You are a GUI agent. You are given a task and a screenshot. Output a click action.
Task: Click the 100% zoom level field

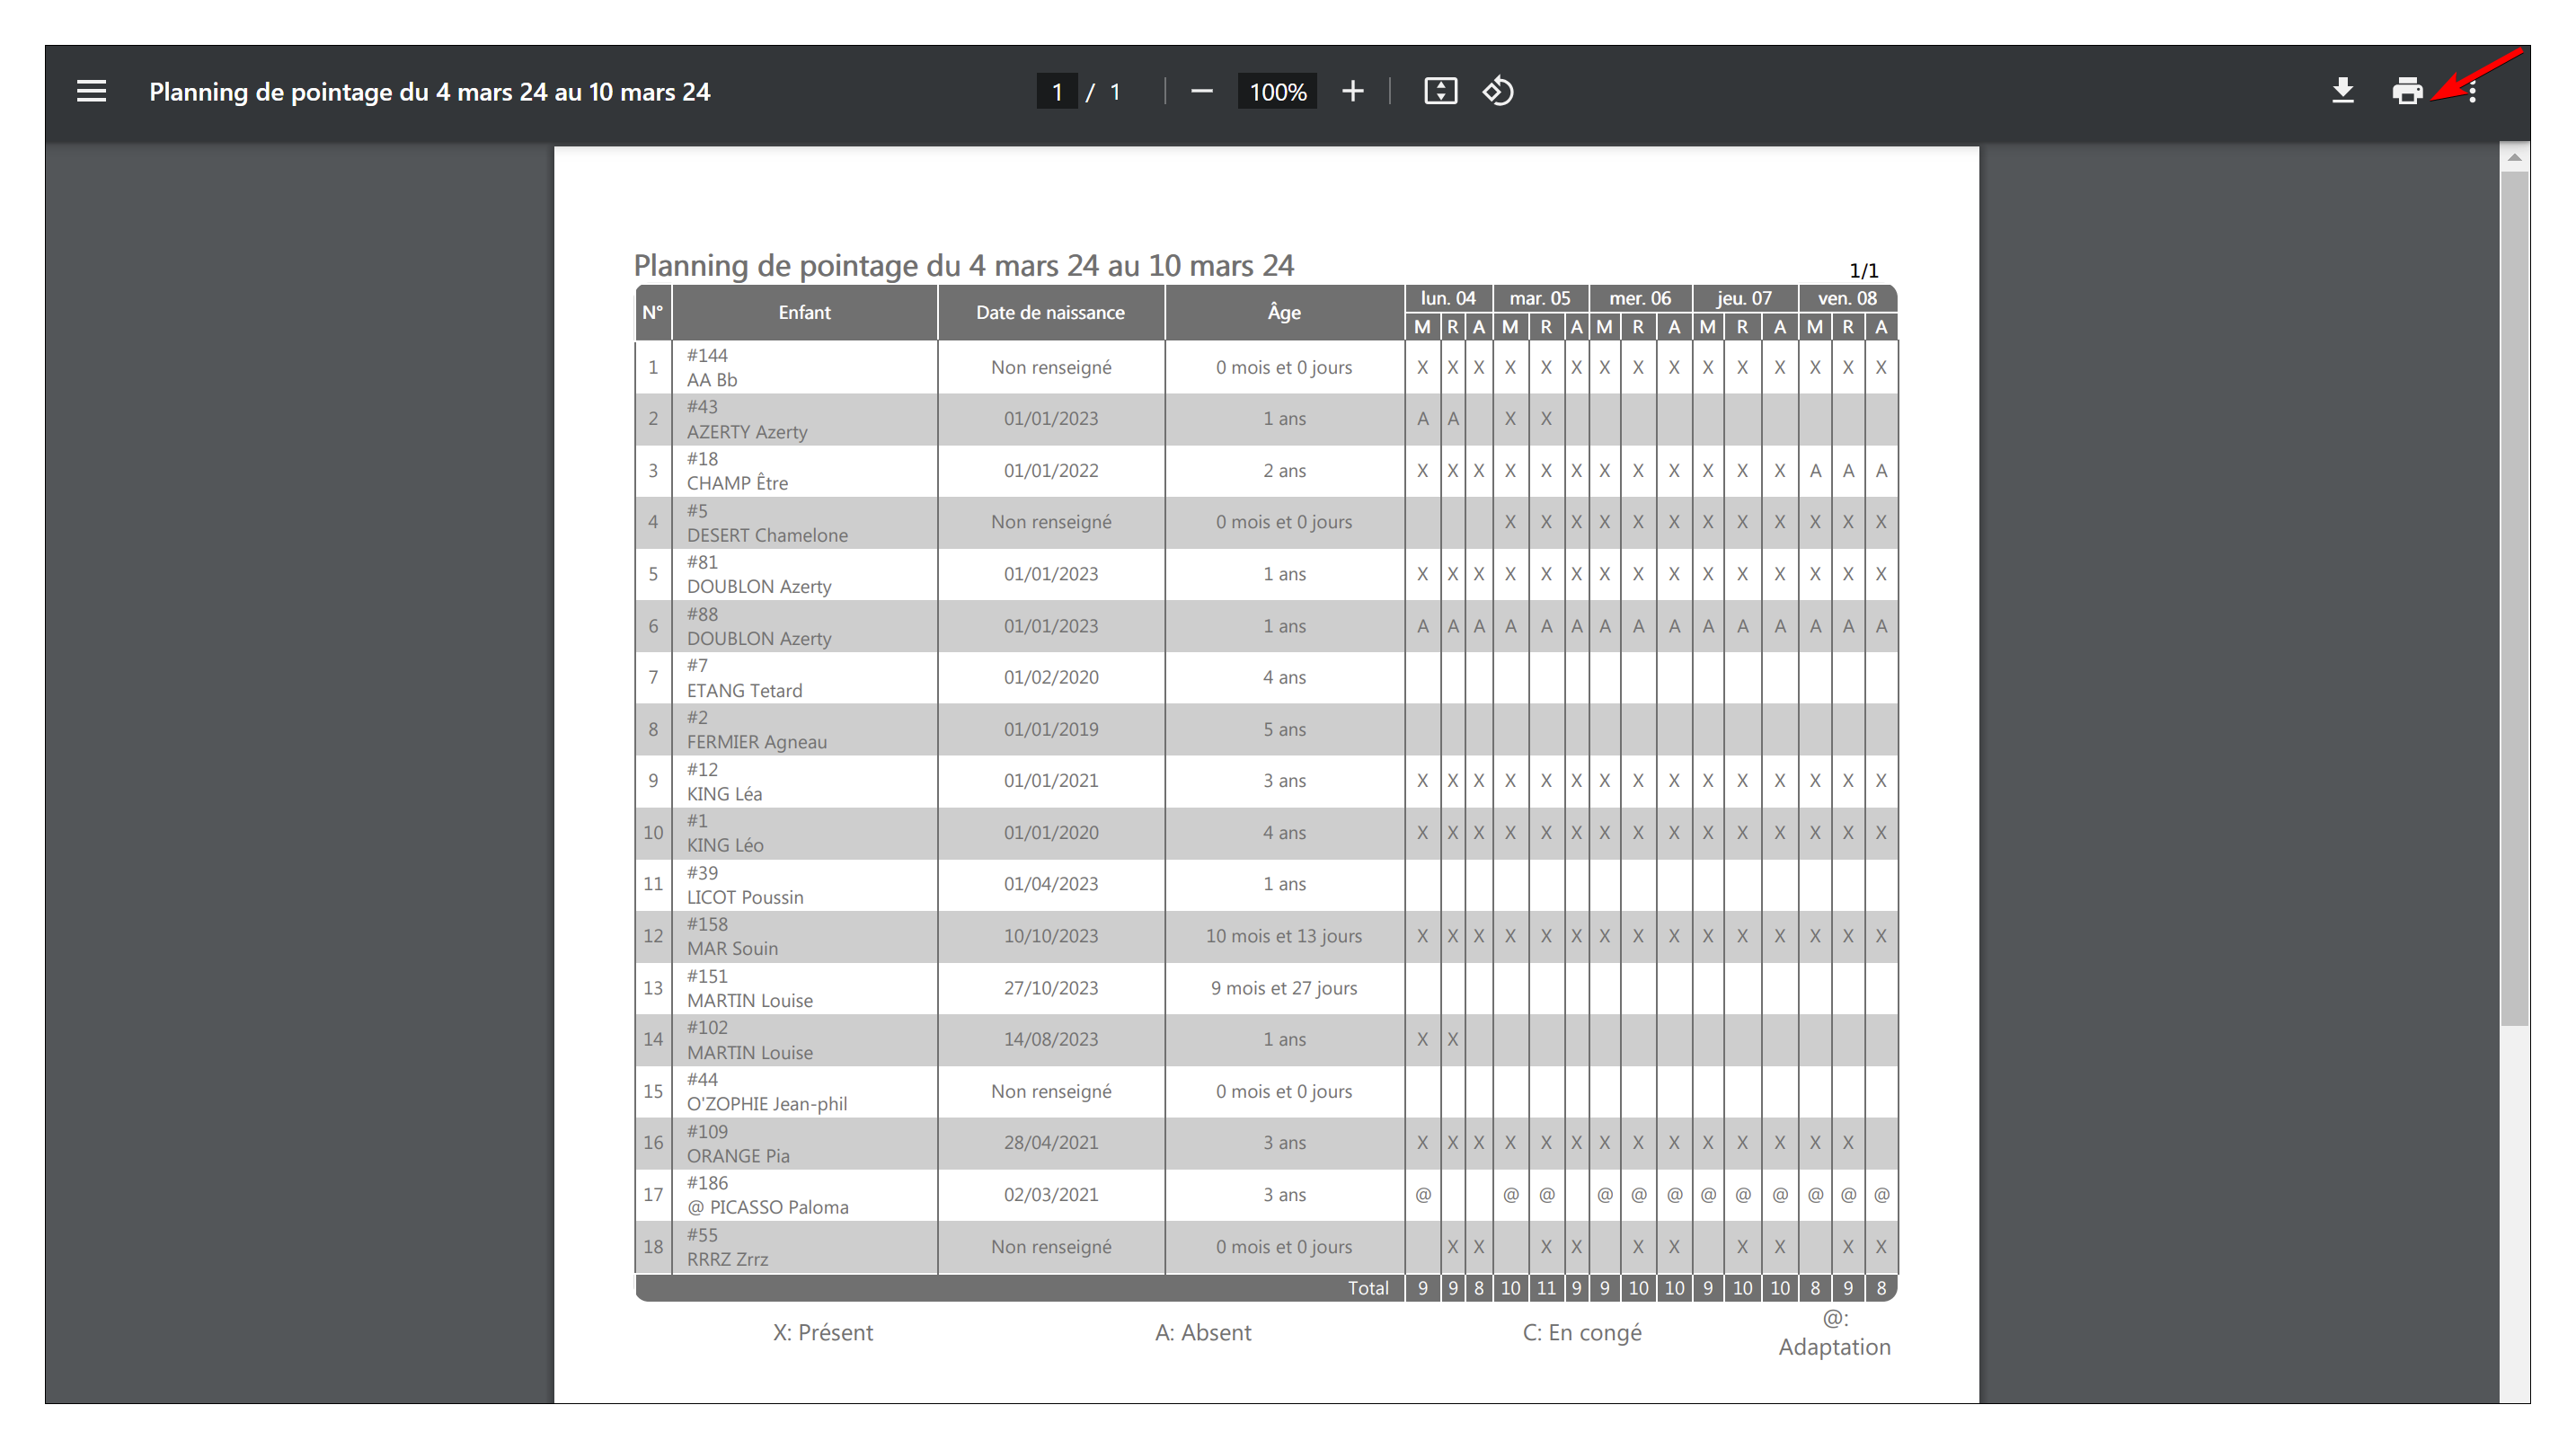click(1277, 92)
